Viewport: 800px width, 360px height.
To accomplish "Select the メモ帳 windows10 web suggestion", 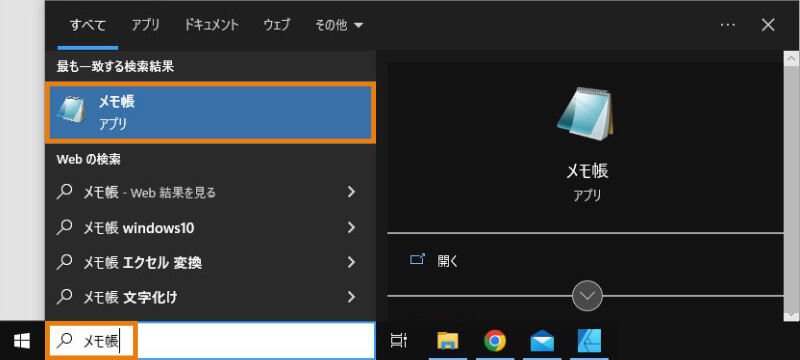I will (210, 227).
